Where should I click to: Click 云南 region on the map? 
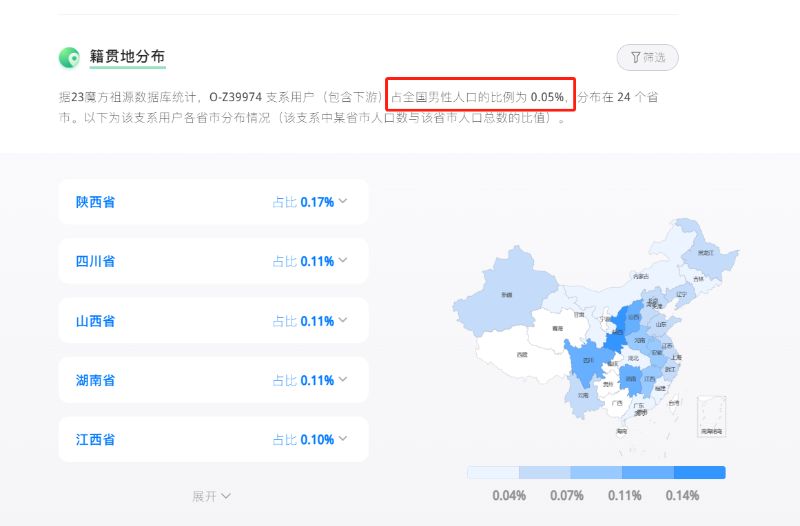[583, 395]
